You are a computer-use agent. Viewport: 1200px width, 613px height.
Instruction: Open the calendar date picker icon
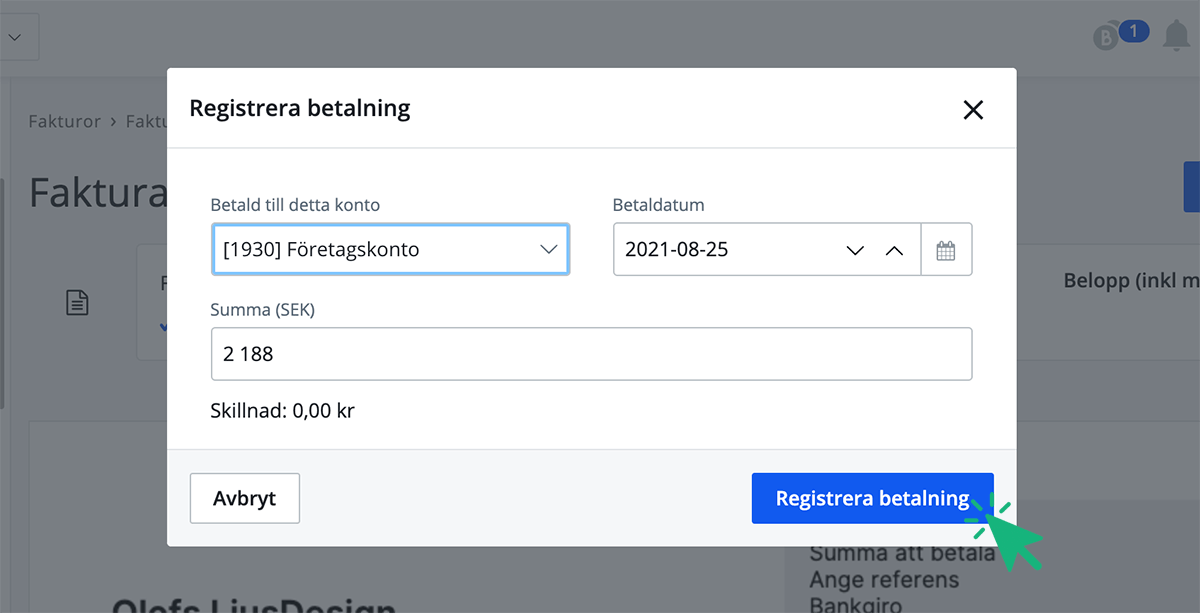[946, 249]
